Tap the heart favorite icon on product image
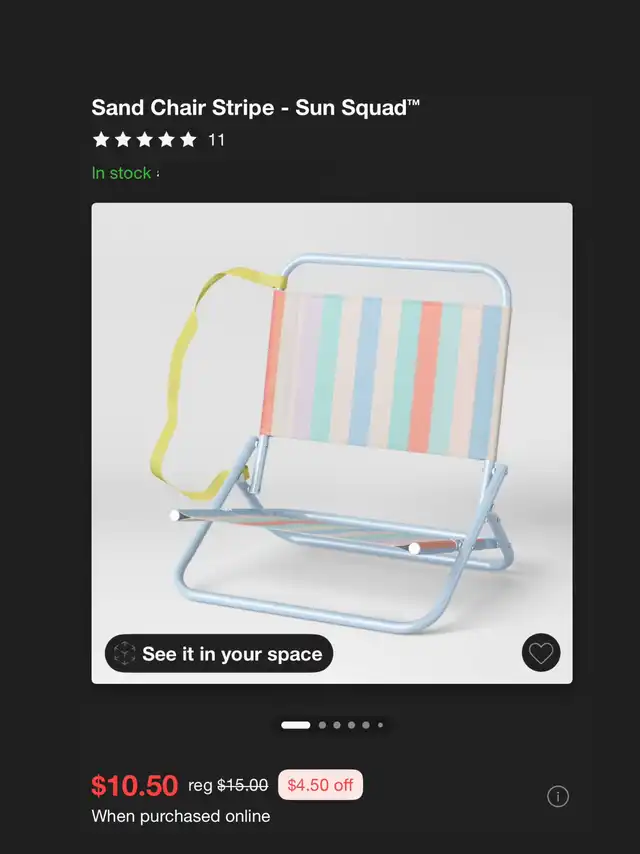 tap(541, 652)
